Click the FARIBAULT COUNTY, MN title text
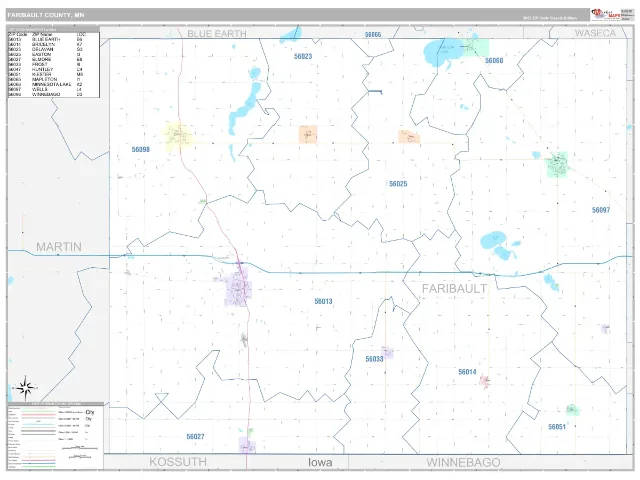Image resolution: width=640 pixels, height=480 pixels. [46, 15]
